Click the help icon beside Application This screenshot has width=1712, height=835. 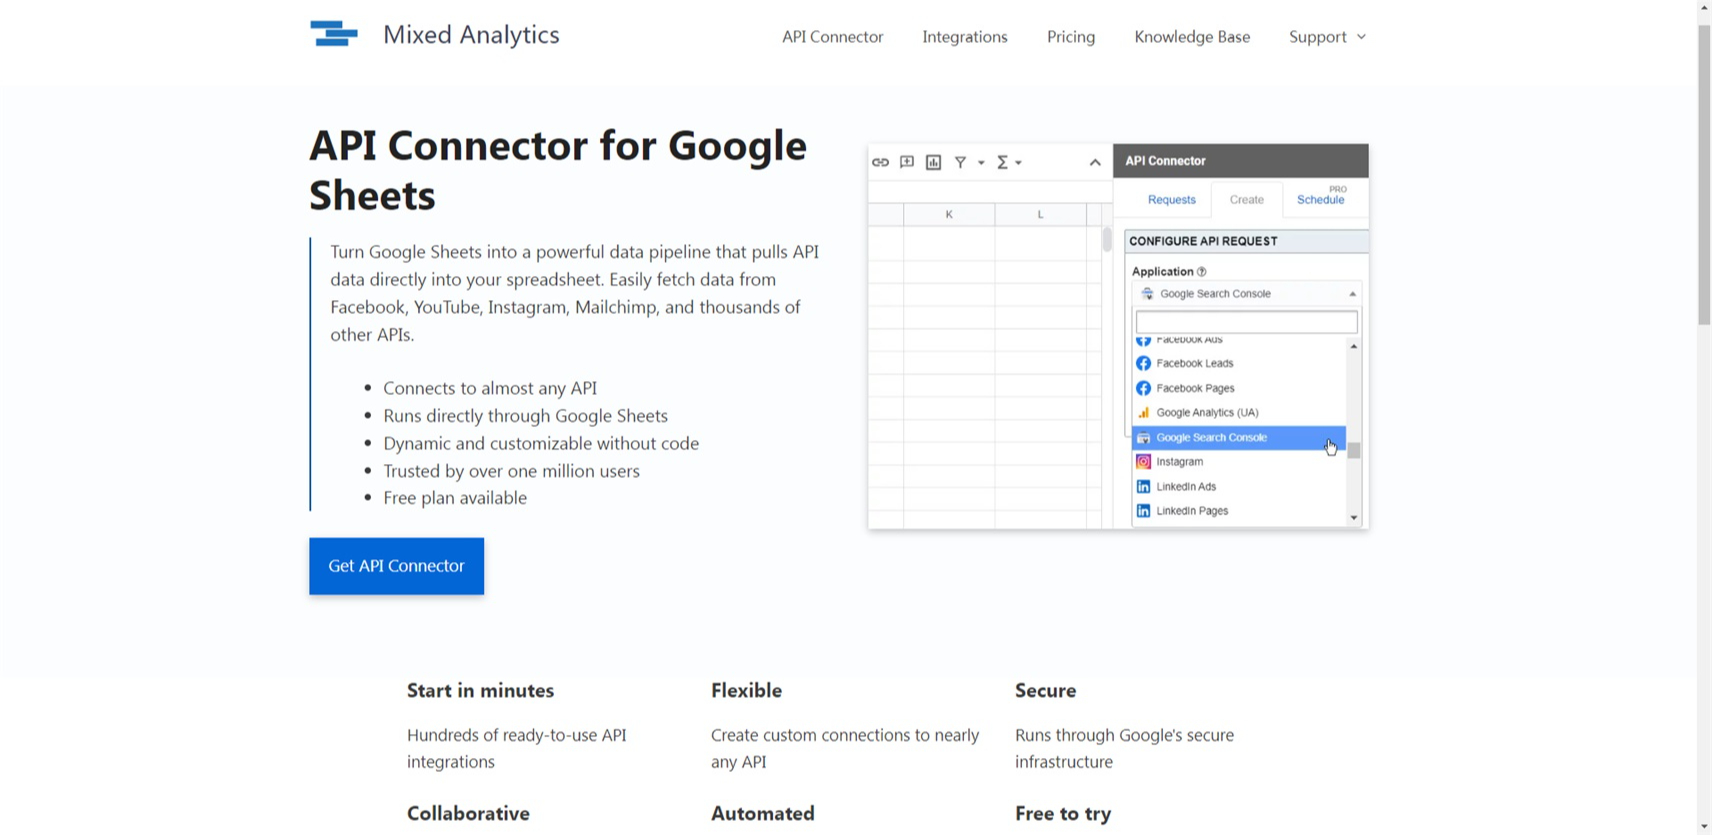pos(1202,272)
